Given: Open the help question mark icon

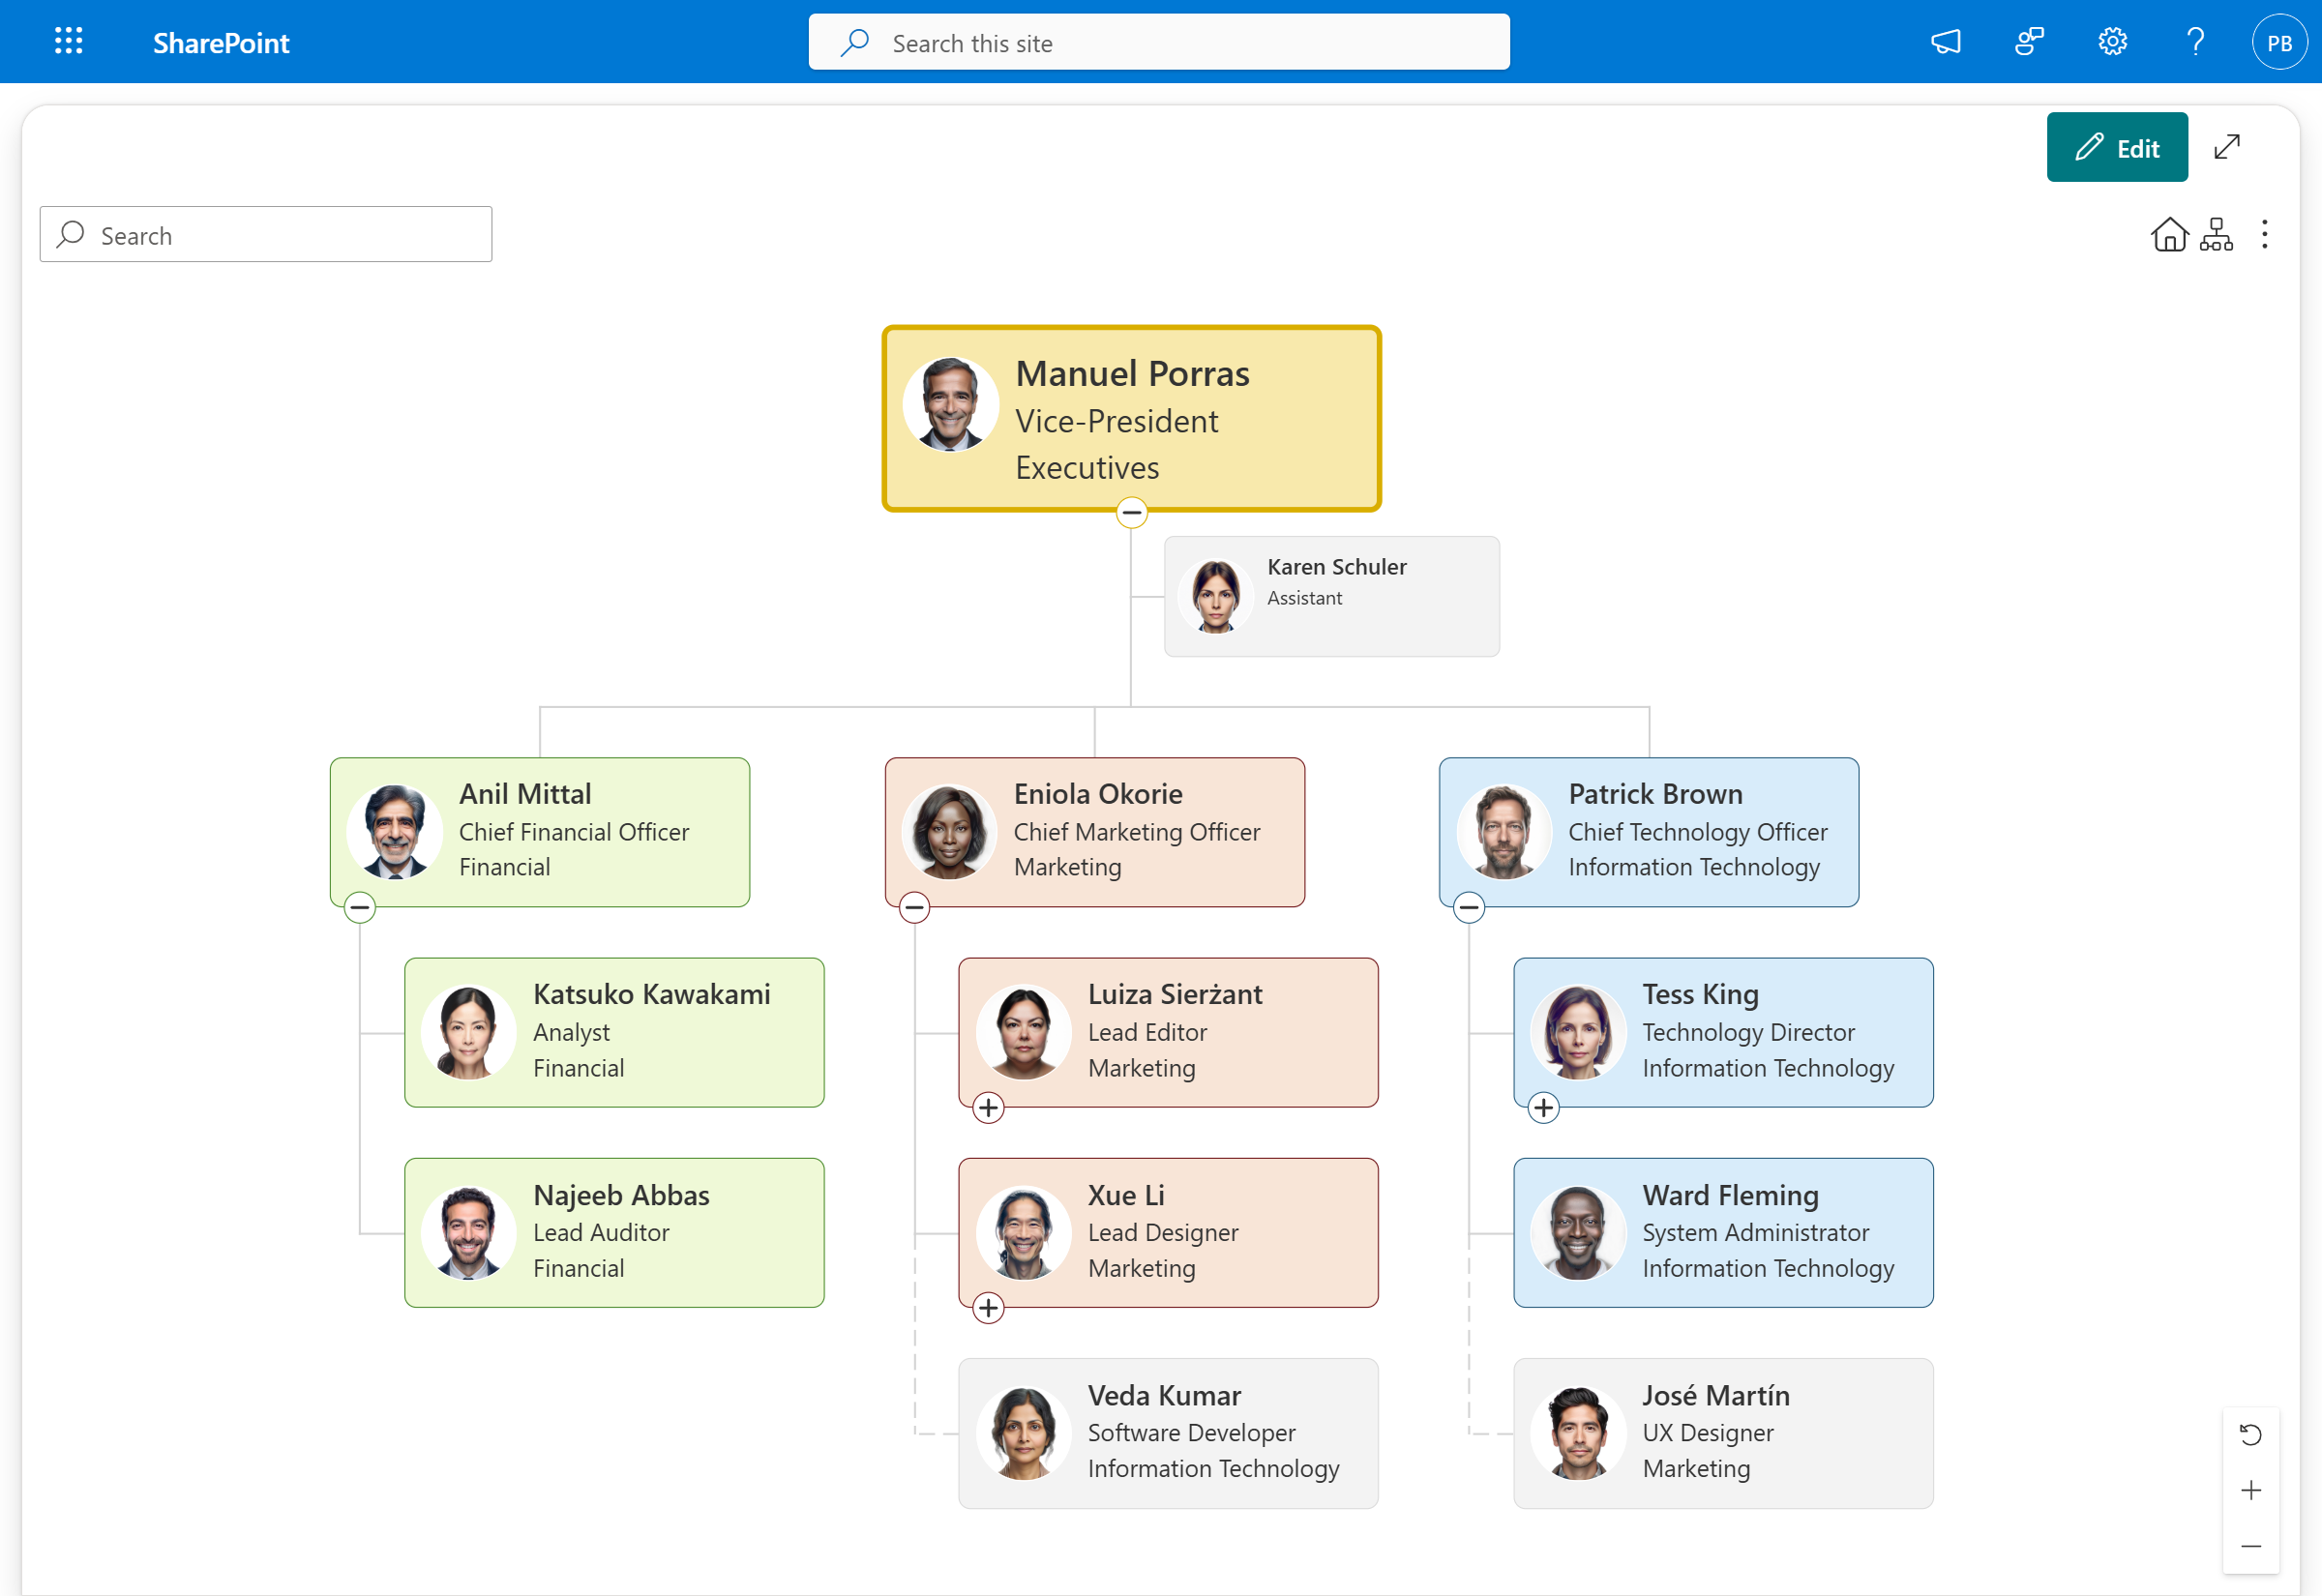Looking at the screenshot, I should click(x=2195, y=42).
